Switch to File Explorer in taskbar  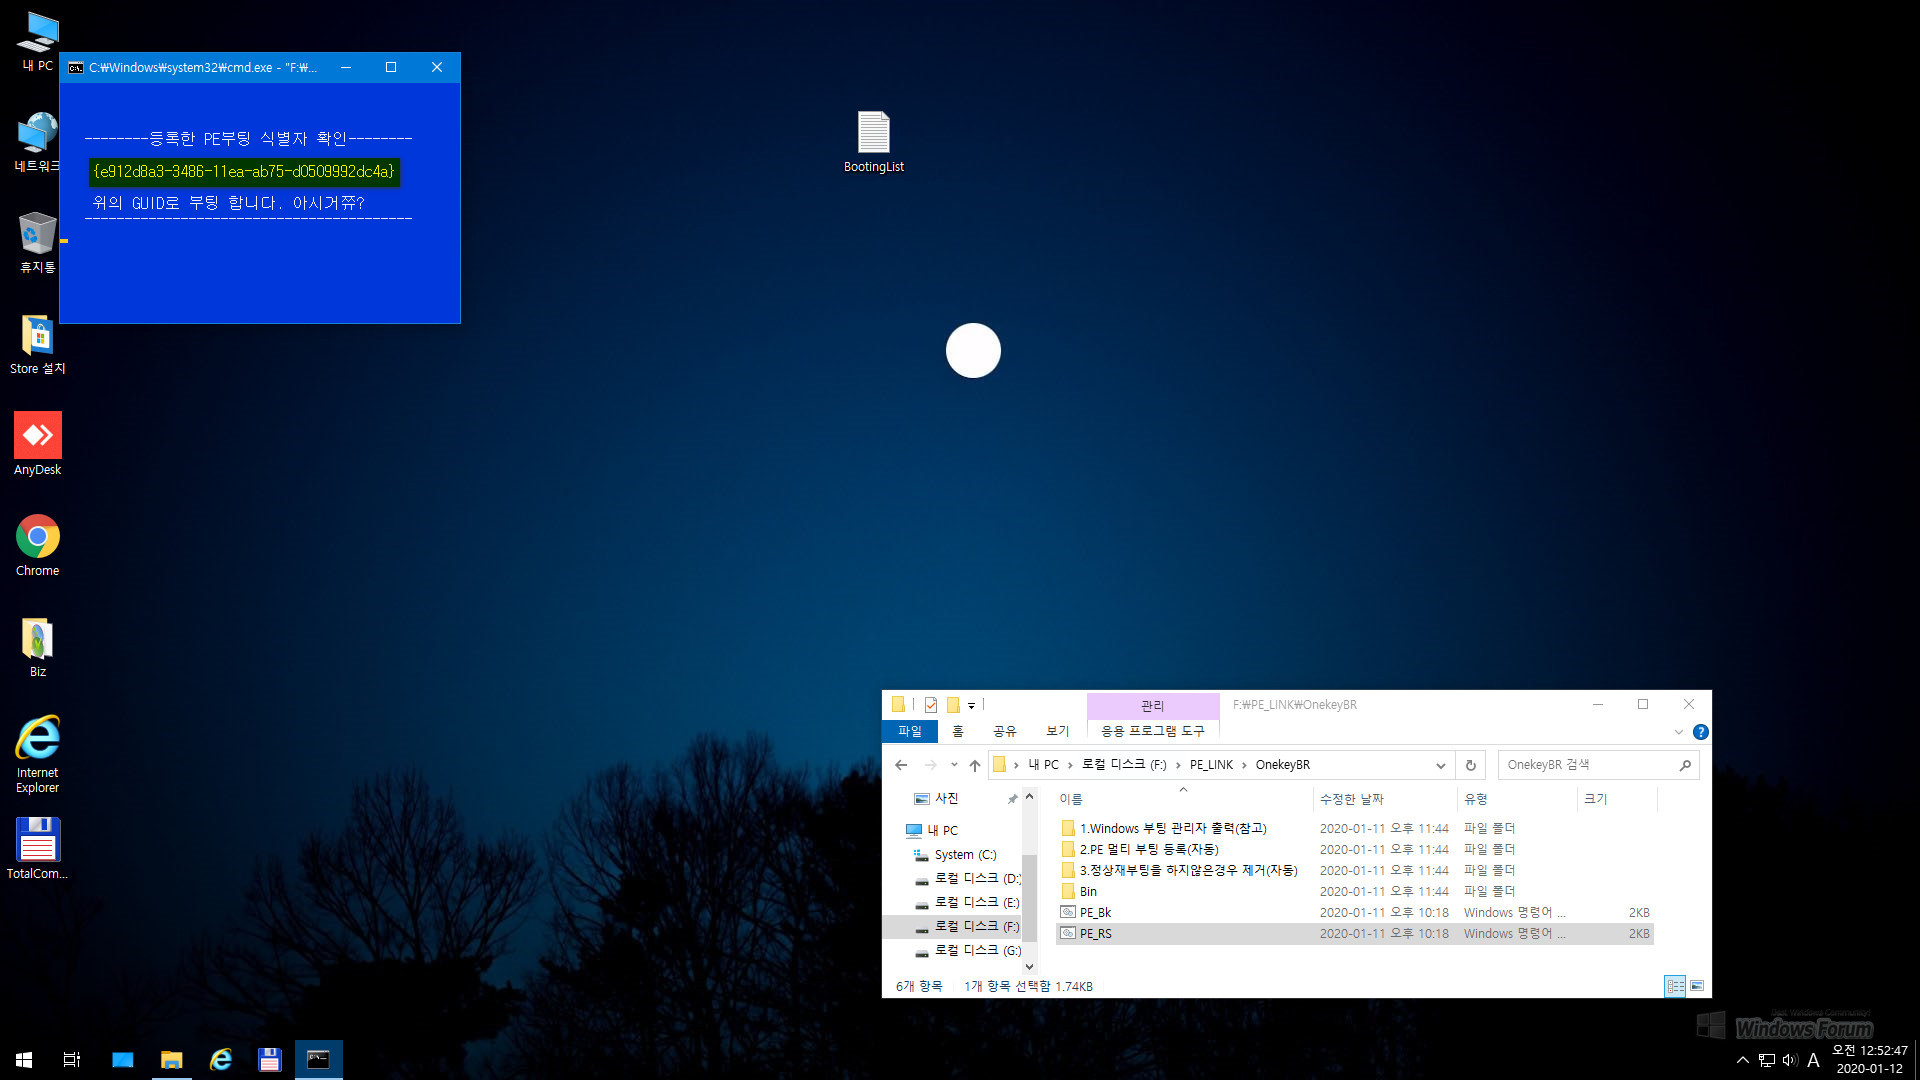[x=171, y=1060]
